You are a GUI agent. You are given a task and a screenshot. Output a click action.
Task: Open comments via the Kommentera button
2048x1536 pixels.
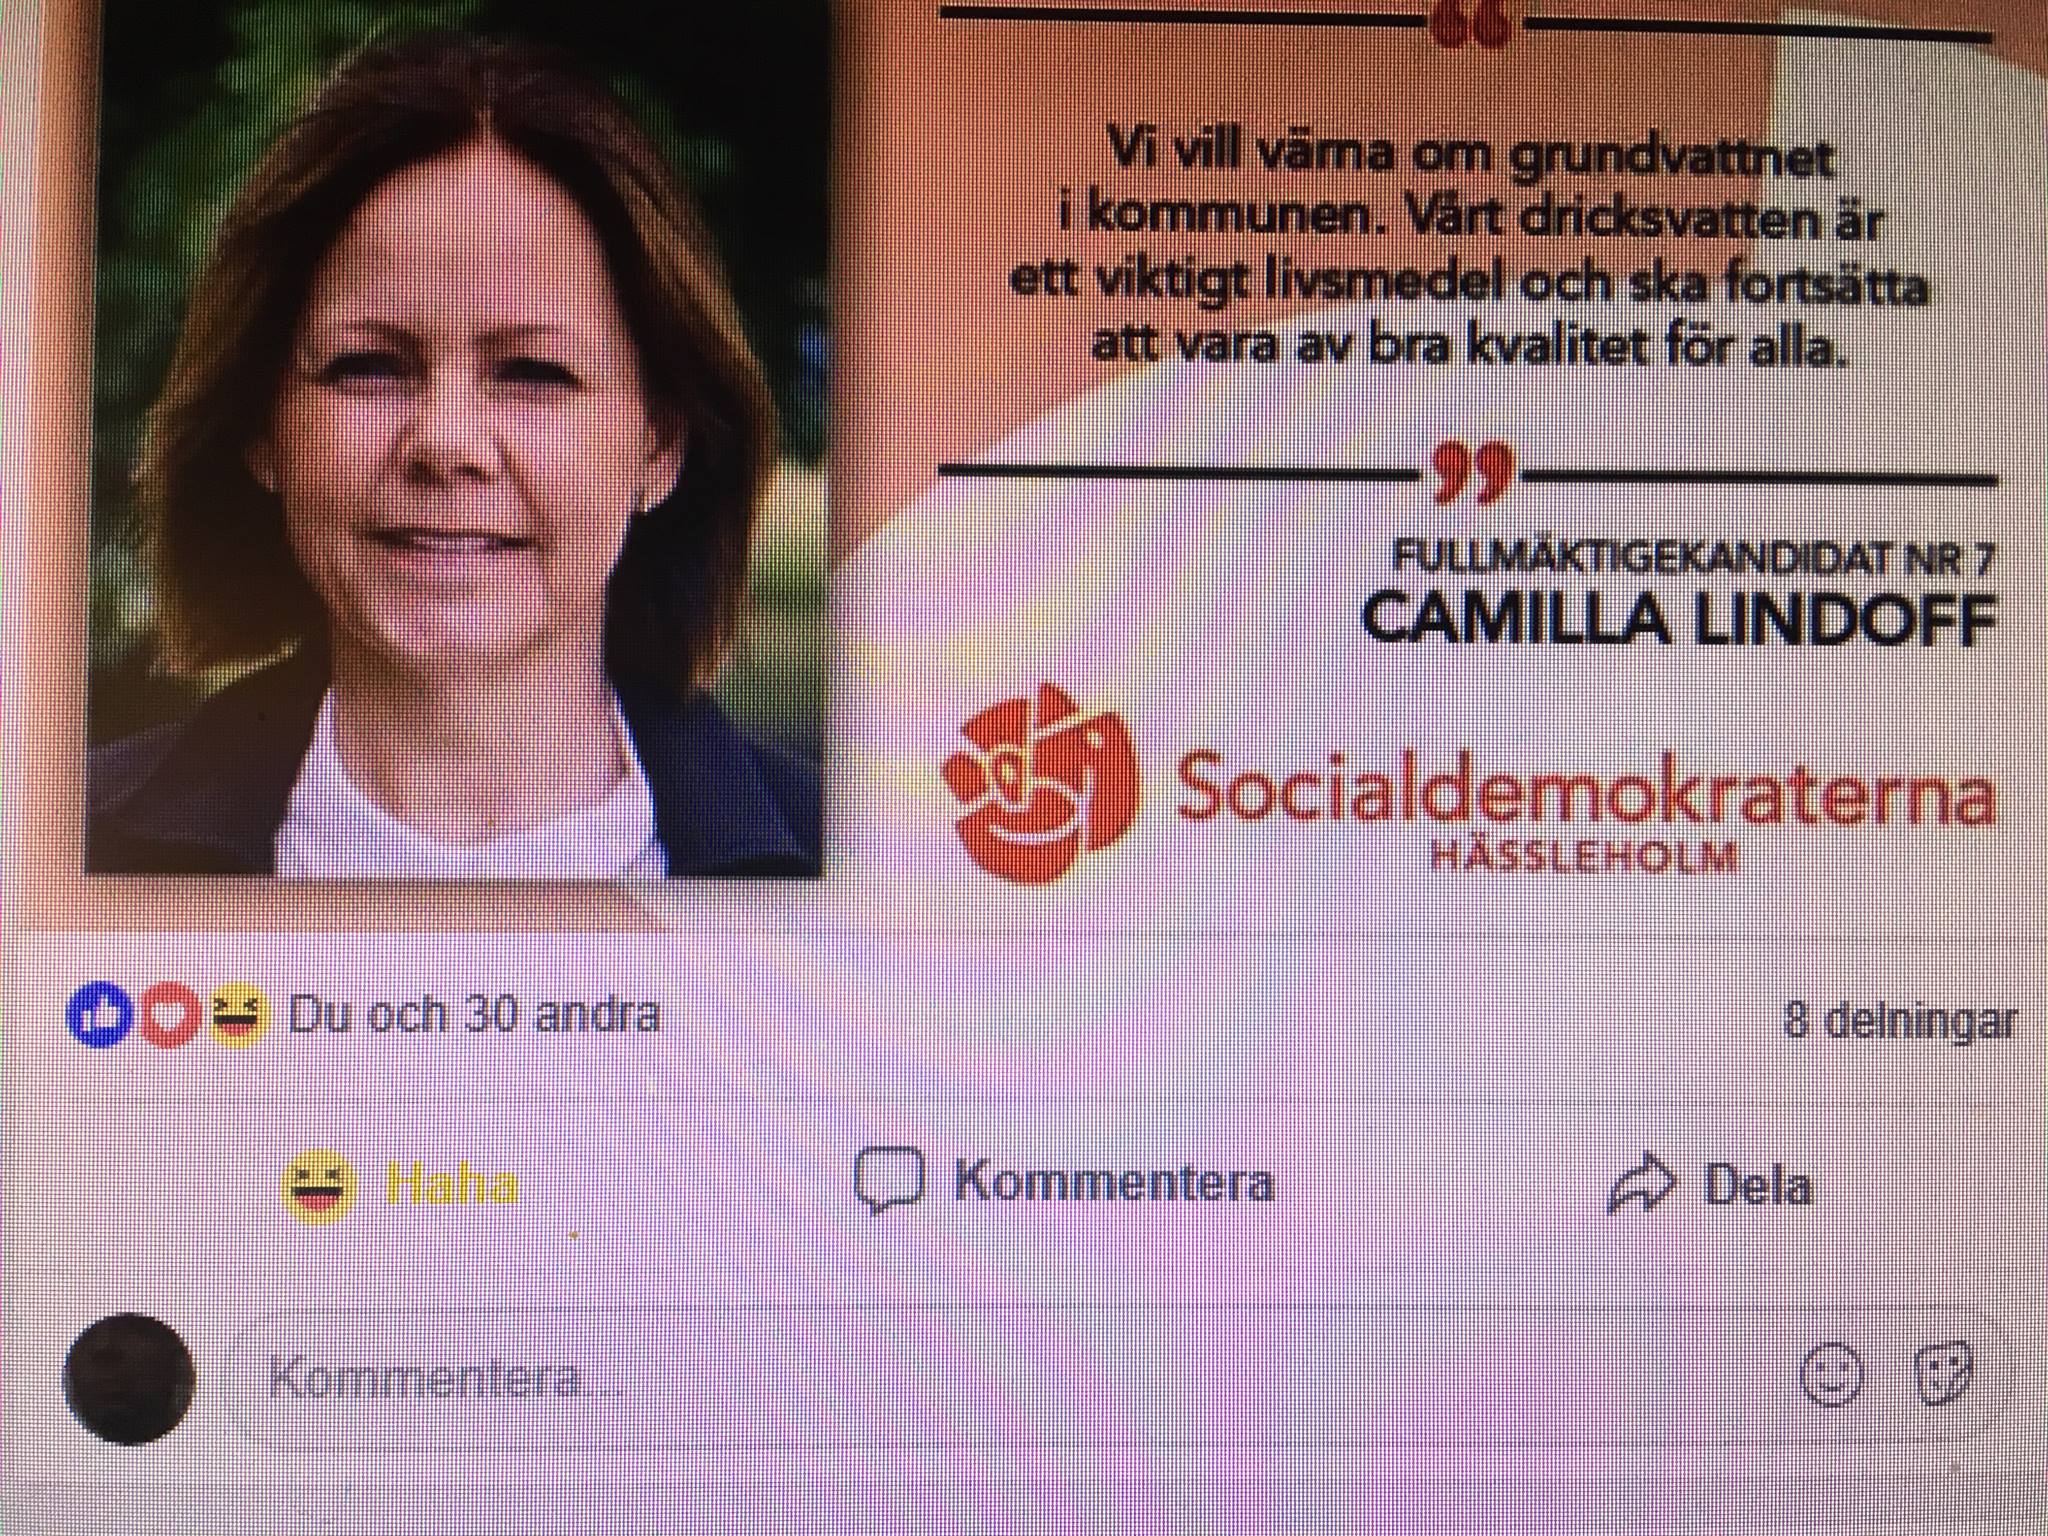[x=1065, y=1181]
